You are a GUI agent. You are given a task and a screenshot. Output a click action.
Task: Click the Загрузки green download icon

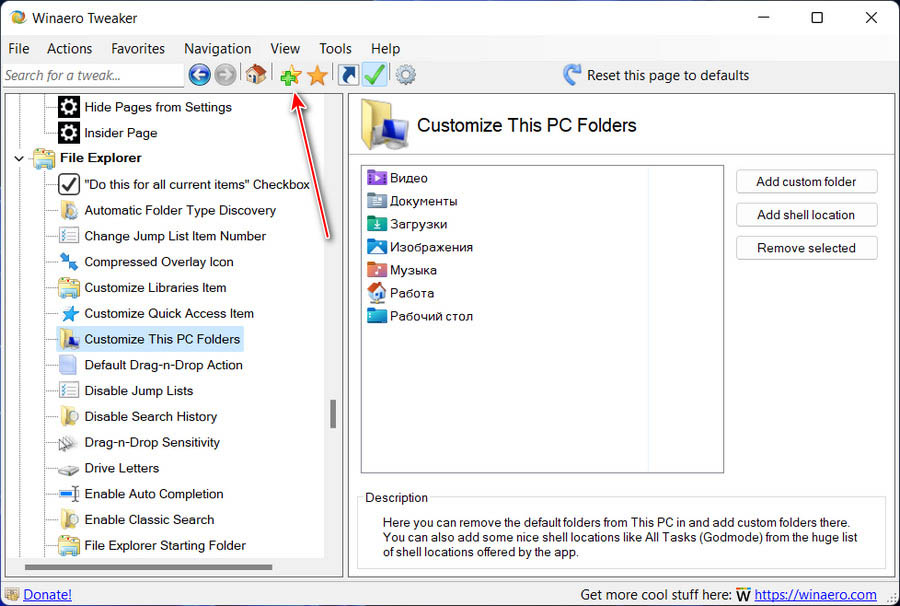pyautogui.click(x=377, y=224)
